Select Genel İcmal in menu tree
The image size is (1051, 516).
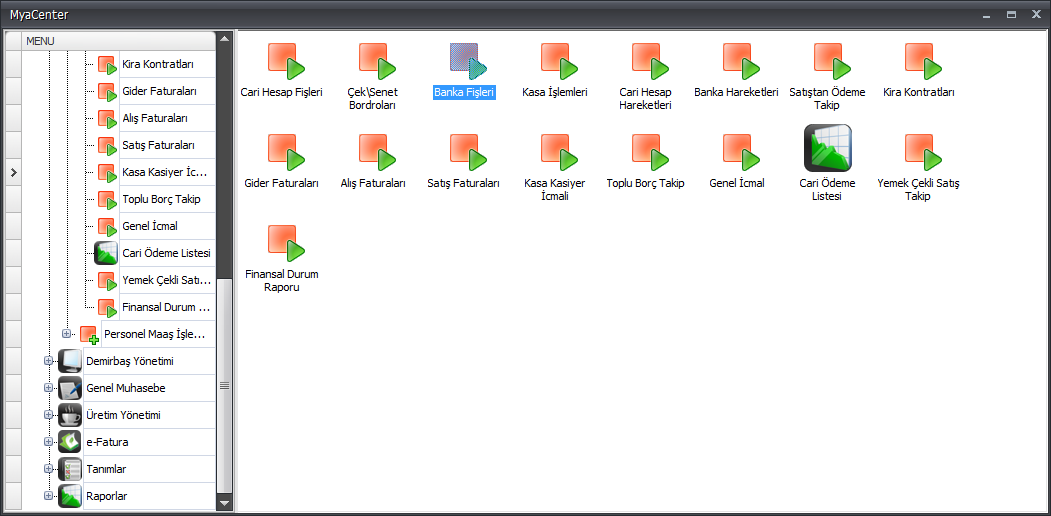(150, 226)
